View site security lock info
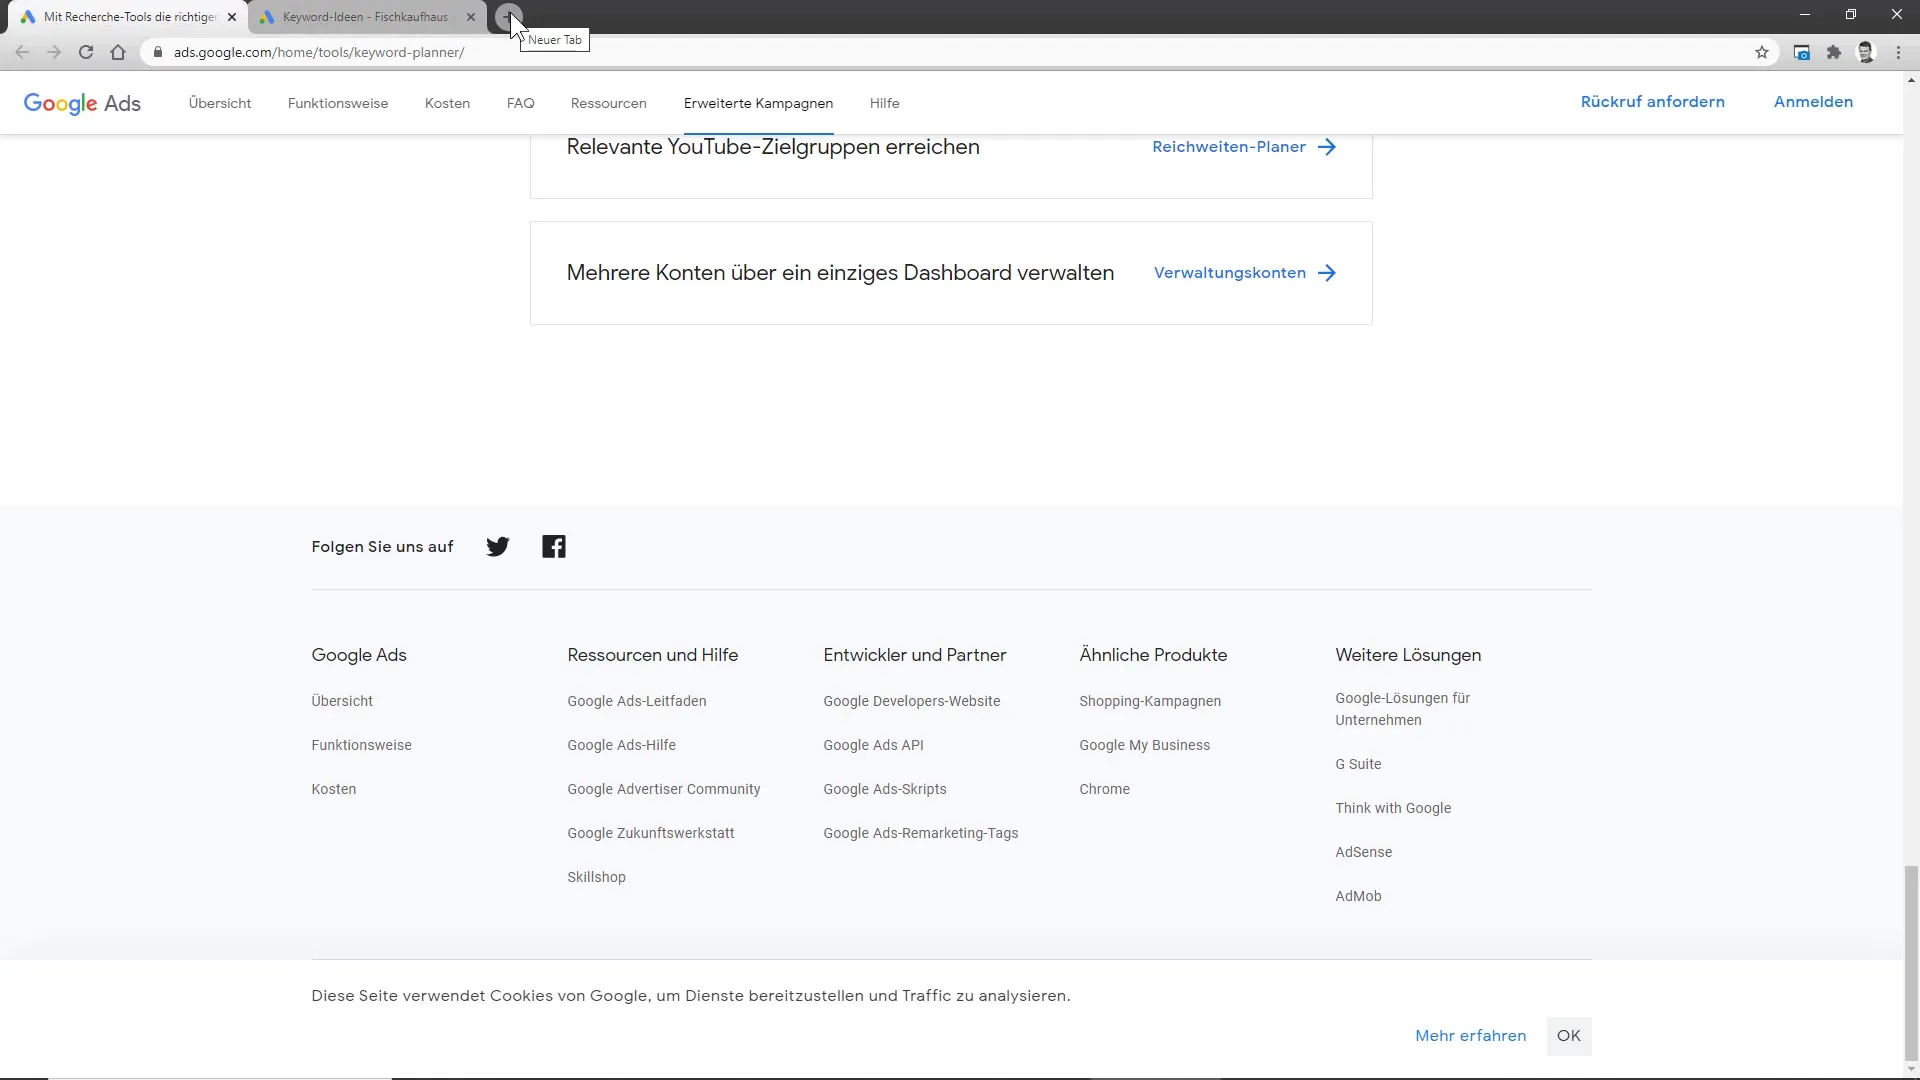1920x1080 pixels. coord(157,52)
